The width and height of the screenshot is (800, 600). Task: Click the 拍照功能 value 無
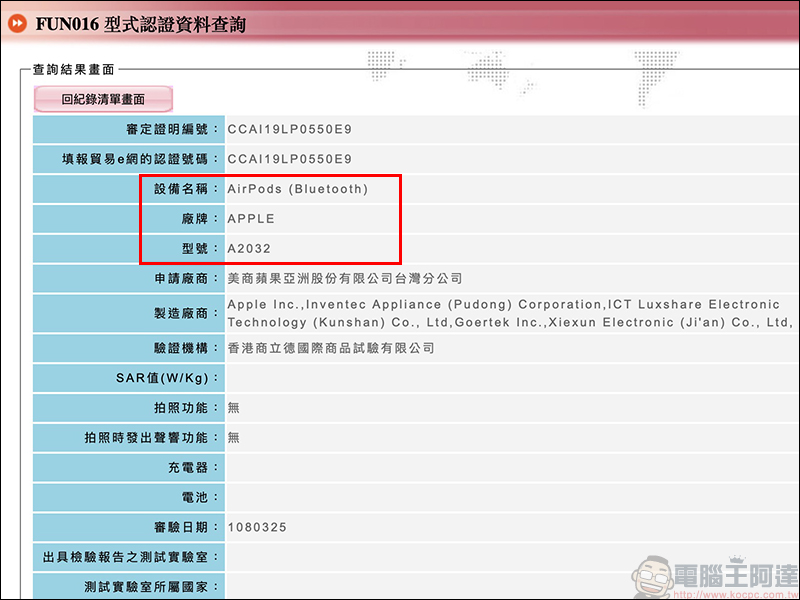(233, 408)
